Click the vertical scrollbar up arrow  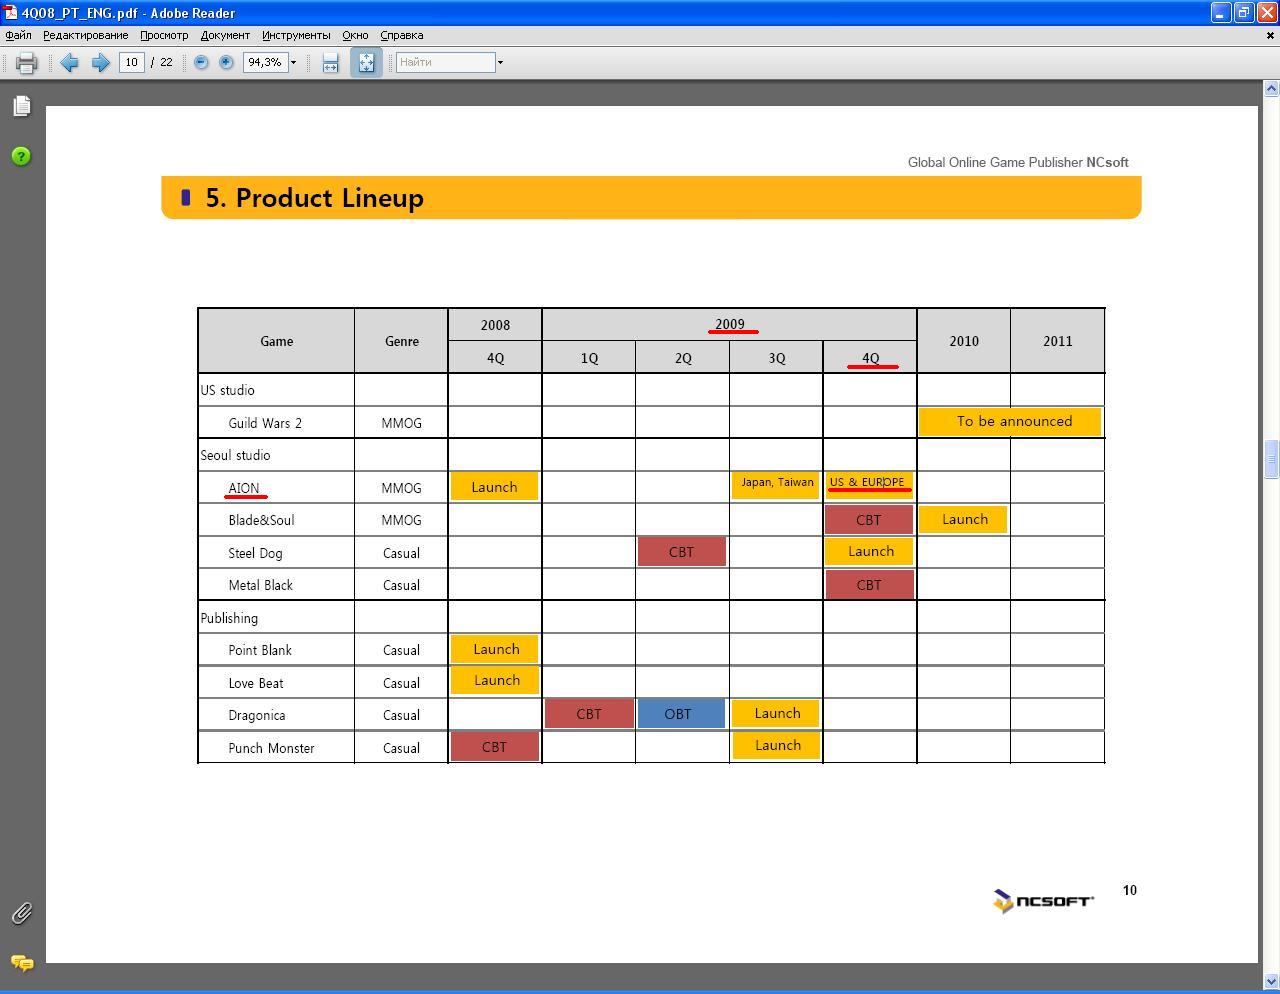click(x=1271, y=88)
